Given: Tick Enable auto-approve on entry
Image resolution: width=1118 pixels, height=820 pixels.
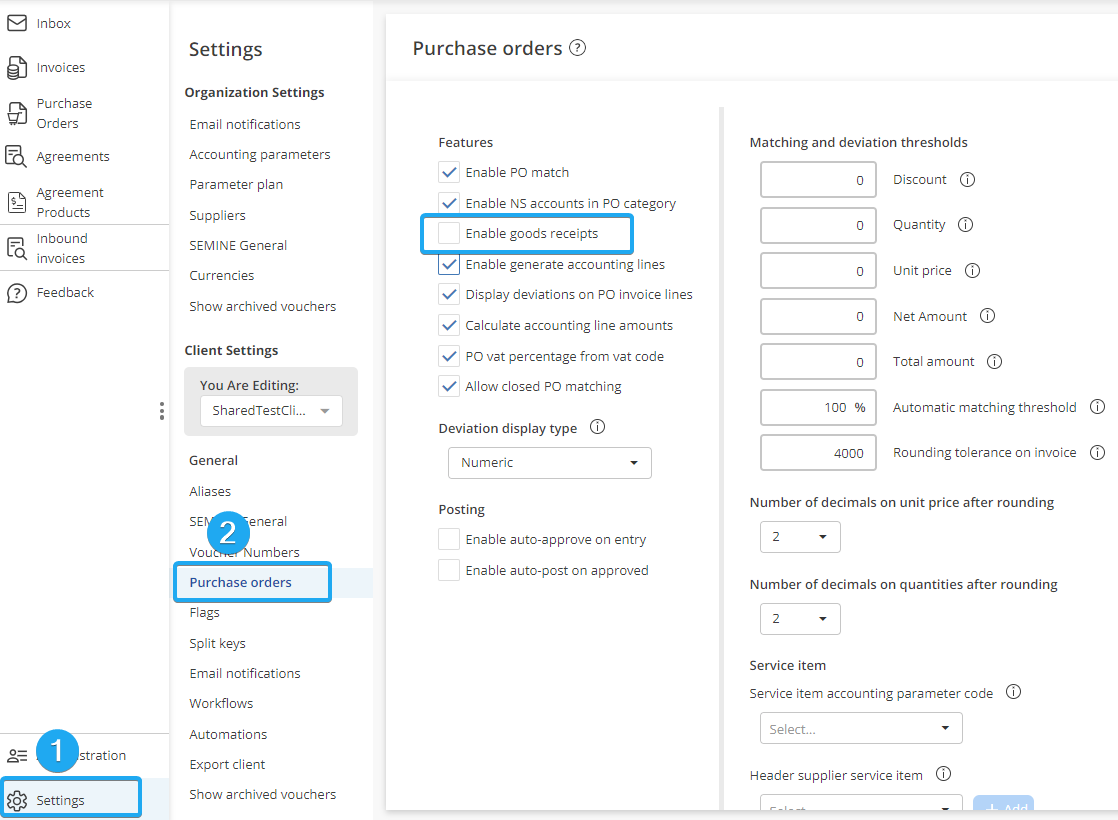Looking at the screenshot, I should [x=449, y=540].
